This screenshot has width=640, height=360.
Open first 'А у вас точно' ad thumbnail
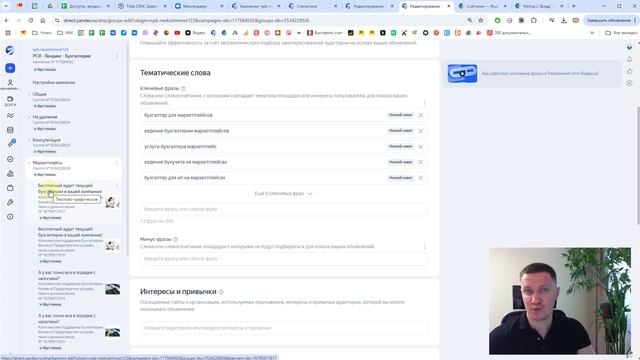tap(112, 289)
